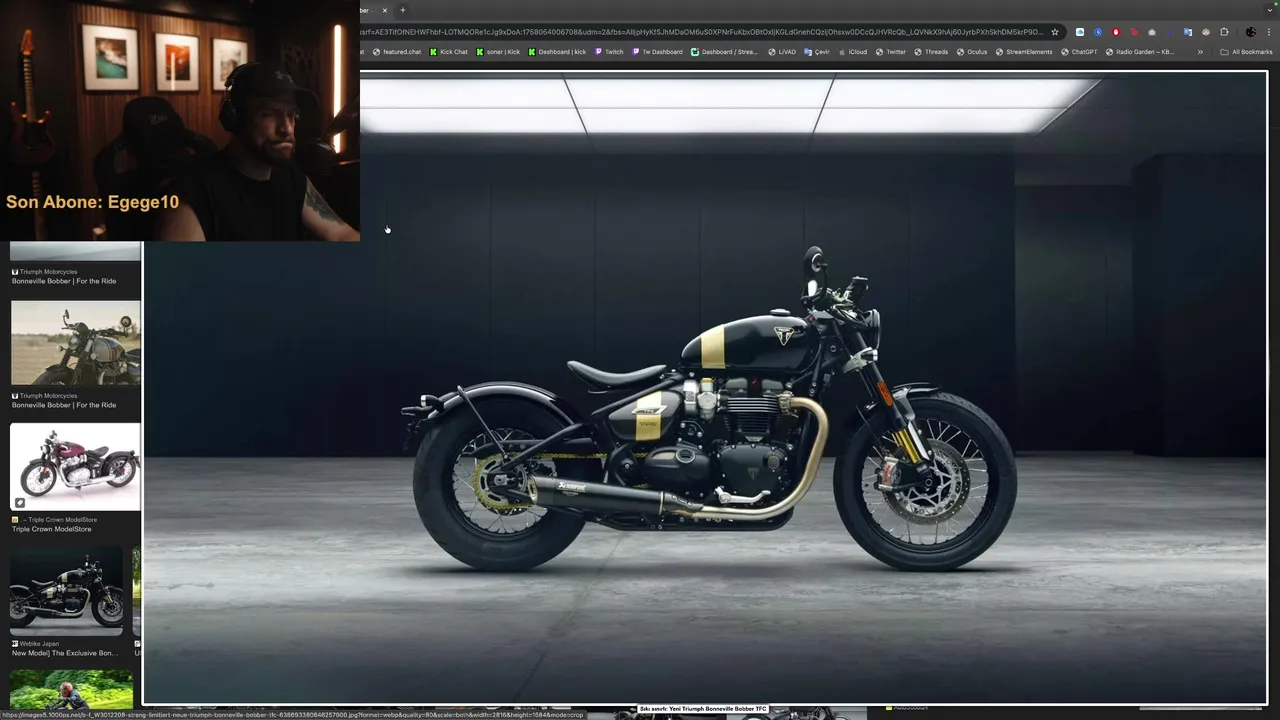Click the blue circular extension icon
This screenshot has height=720, width=1280.
[x=1098, y=32]
